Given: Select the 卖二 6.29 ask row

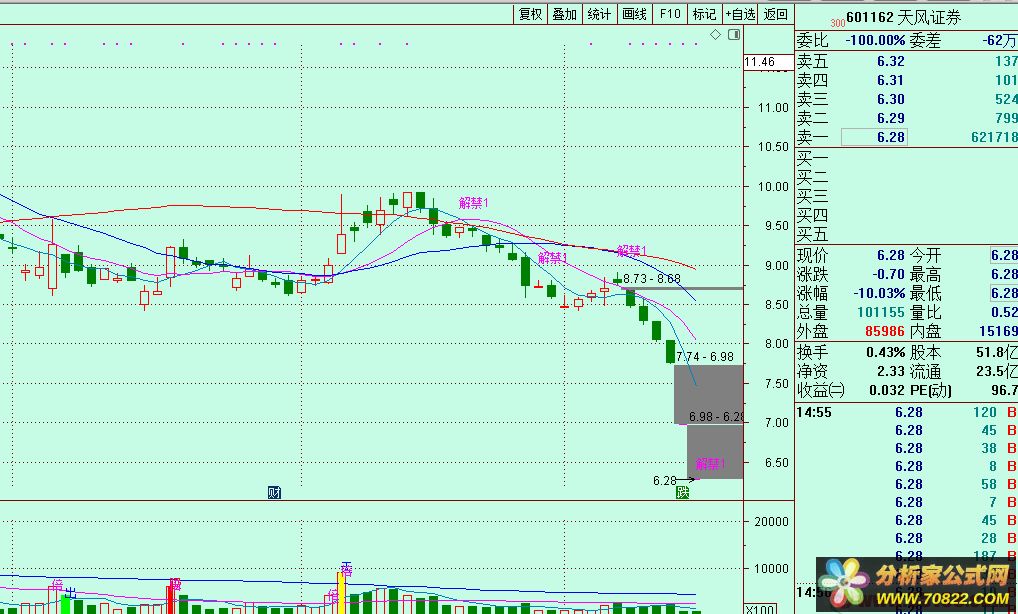Looking at the screenshot, I should [x=906, y=117].
